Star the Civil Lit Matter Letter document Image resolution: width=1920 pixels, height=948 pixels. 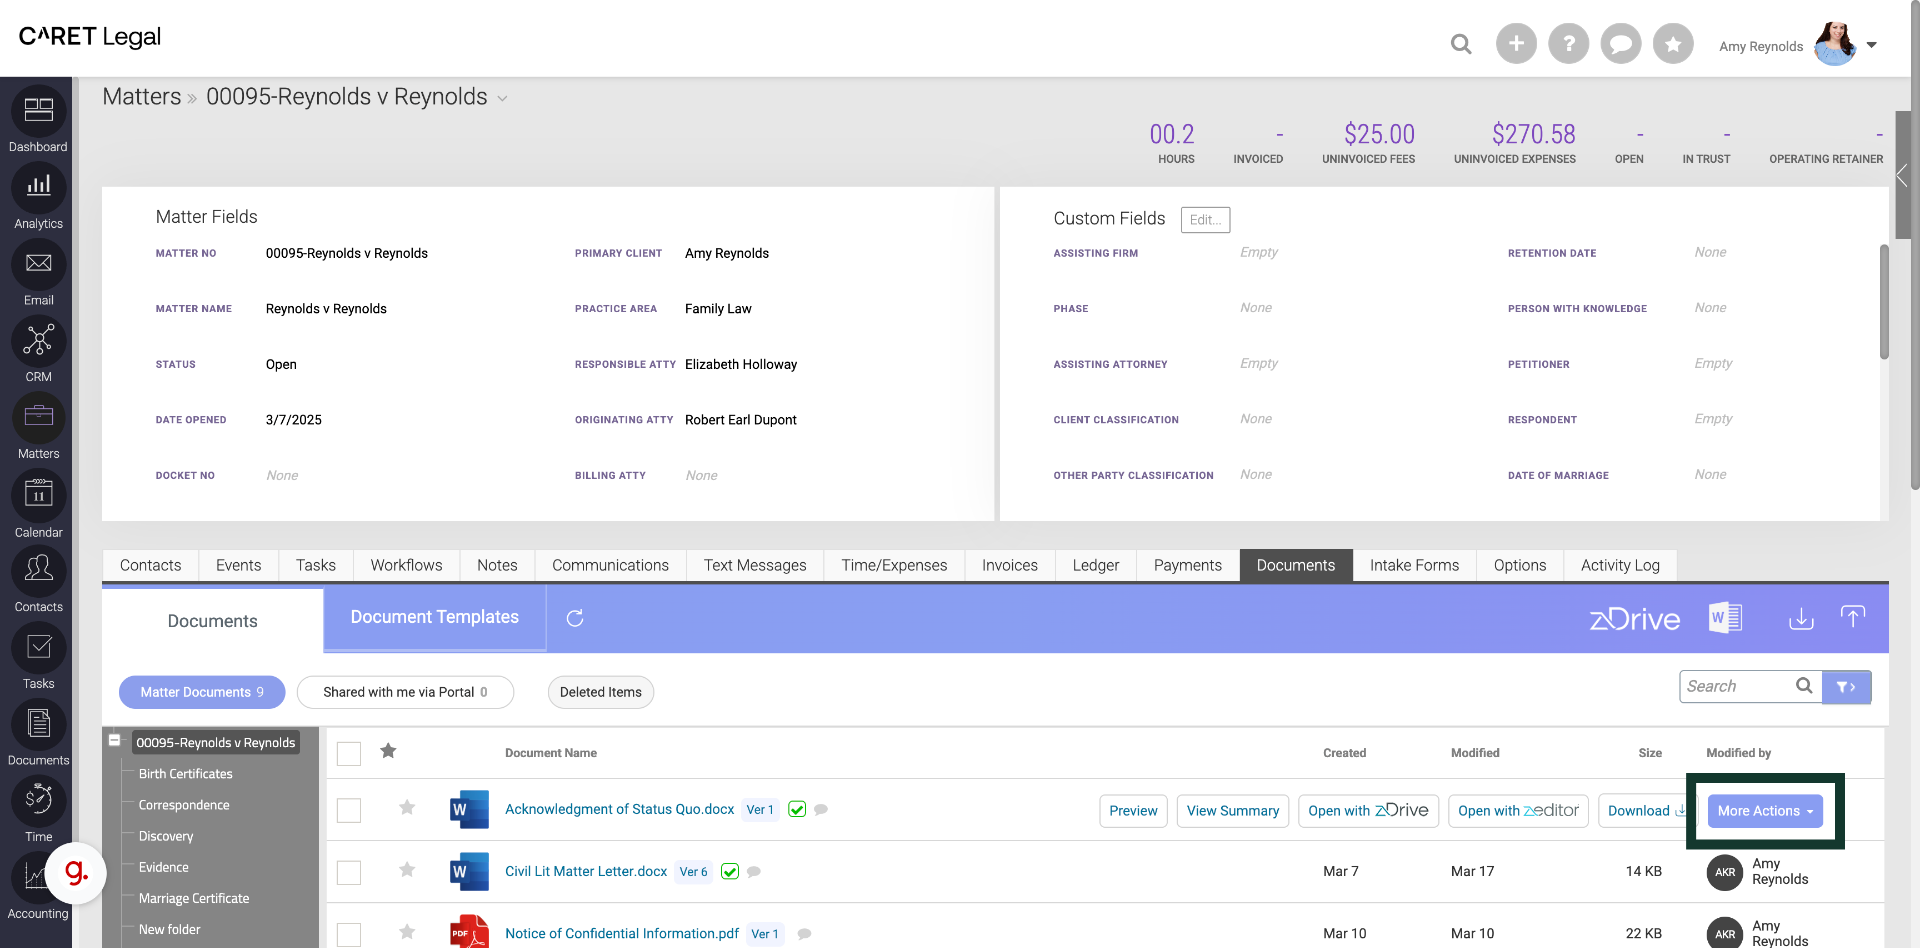coord(407,870)
